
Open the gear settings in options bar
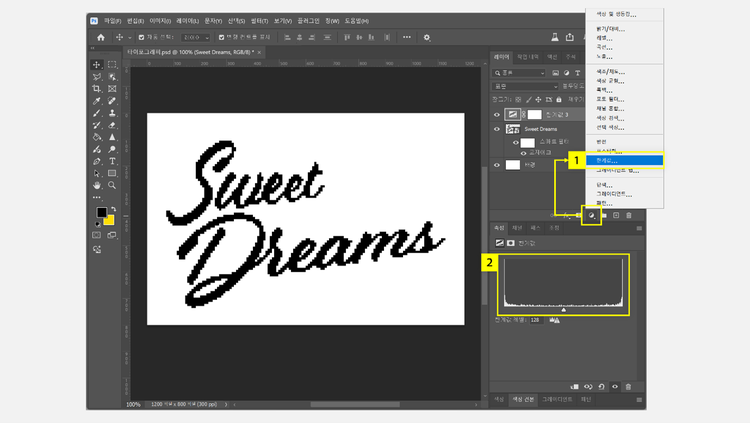point(427,38)
